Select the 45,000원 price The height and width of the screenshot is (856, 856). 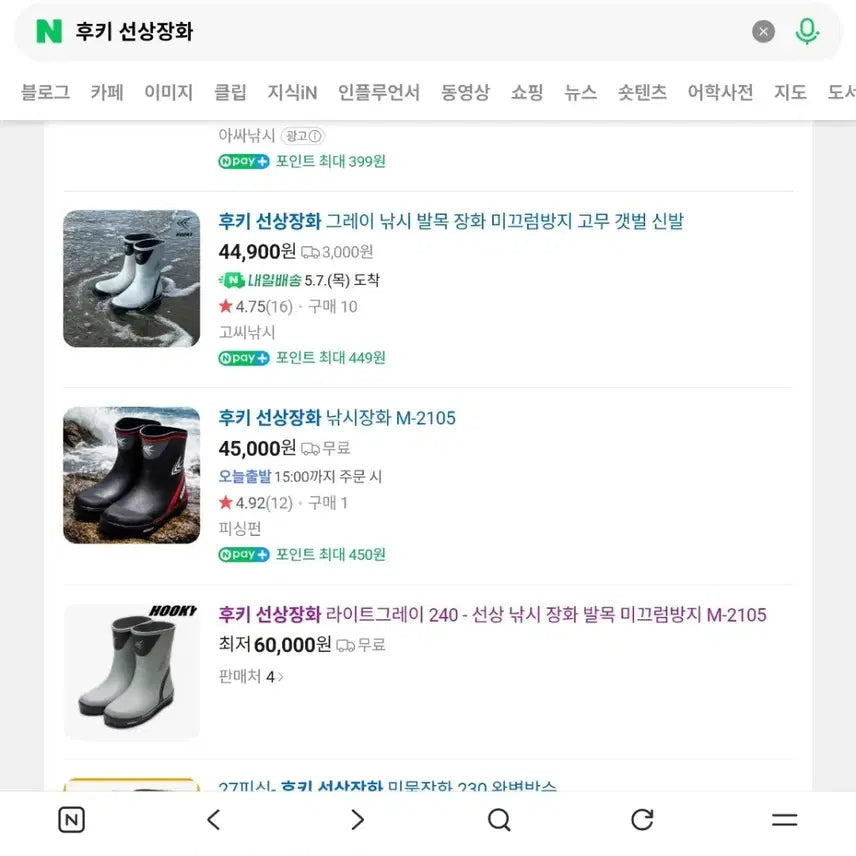(257, 448)
